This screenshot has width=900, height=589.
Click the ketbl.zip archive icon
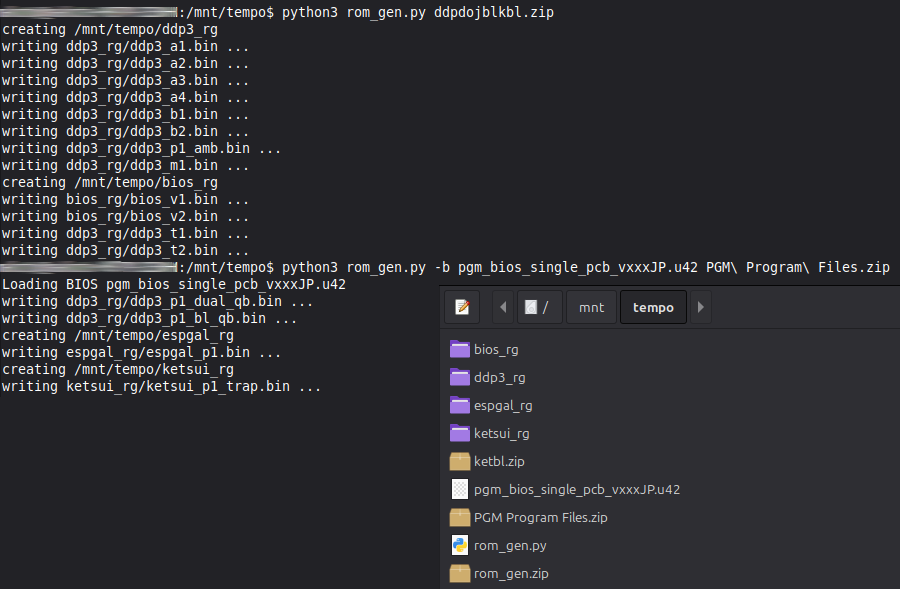(459, 461)
